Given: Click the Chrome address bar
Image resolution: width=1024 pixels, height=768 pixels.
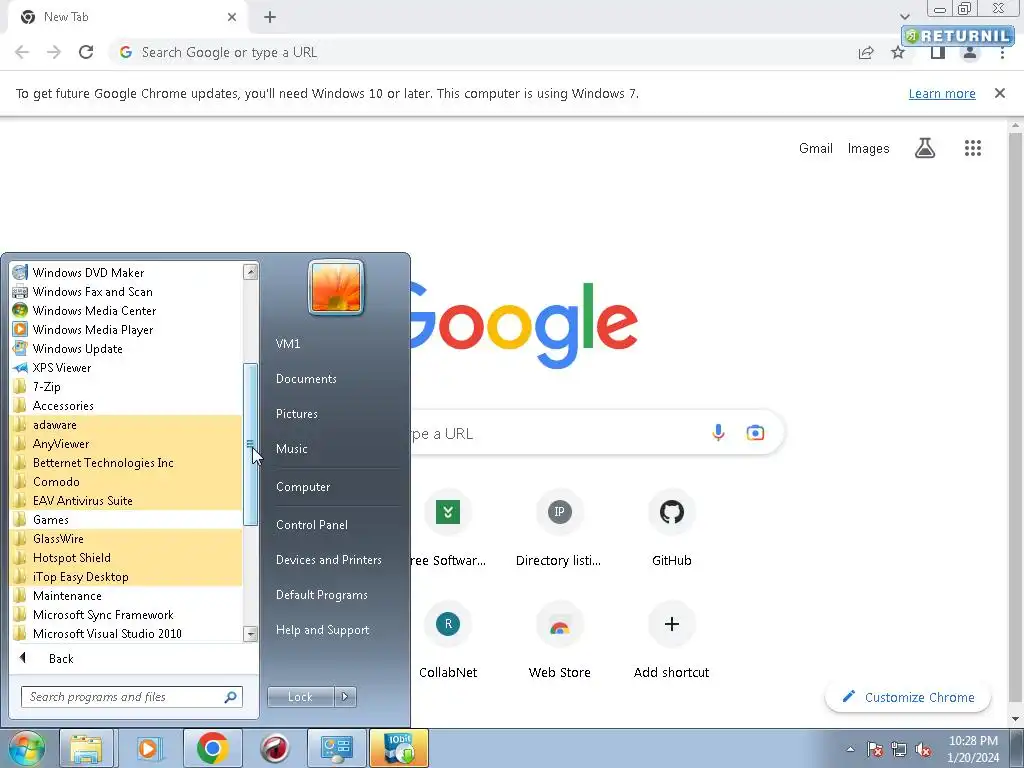Looking at the screenshot, I should (483, 52).
